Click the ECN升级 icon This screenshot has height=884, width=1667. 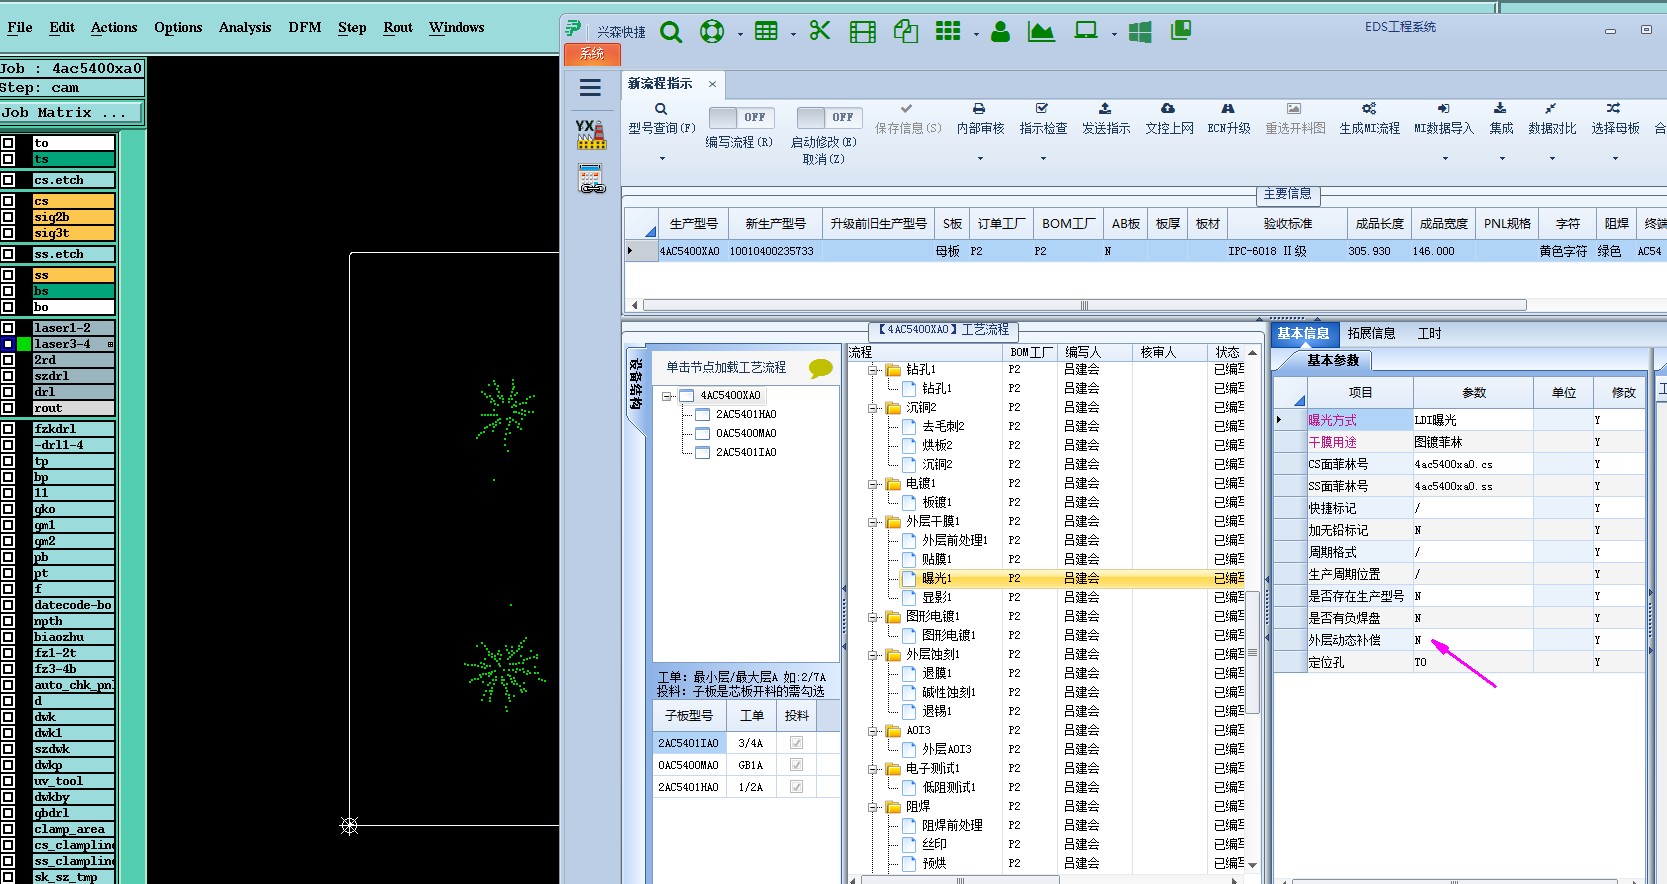point(1228,108)
